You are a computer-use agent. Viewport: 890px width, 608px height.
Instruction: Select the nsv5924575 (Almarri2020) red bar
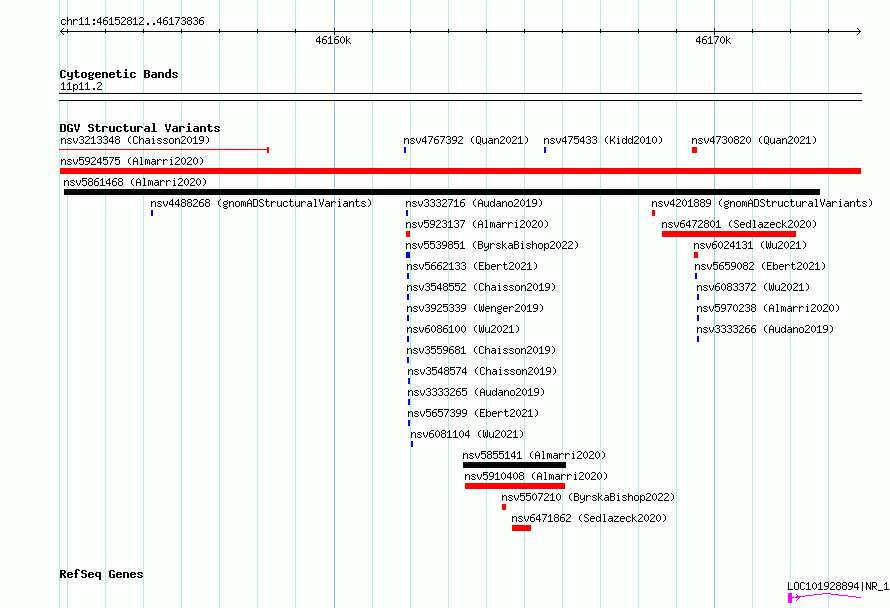click(460, 171)
